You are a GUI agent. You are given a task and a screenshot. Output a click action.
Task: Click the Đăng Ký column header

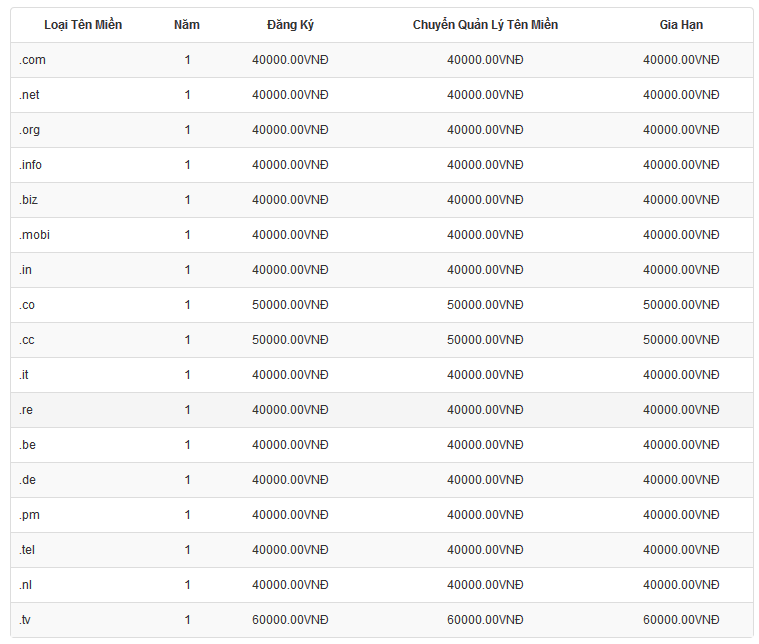[290, 25]
